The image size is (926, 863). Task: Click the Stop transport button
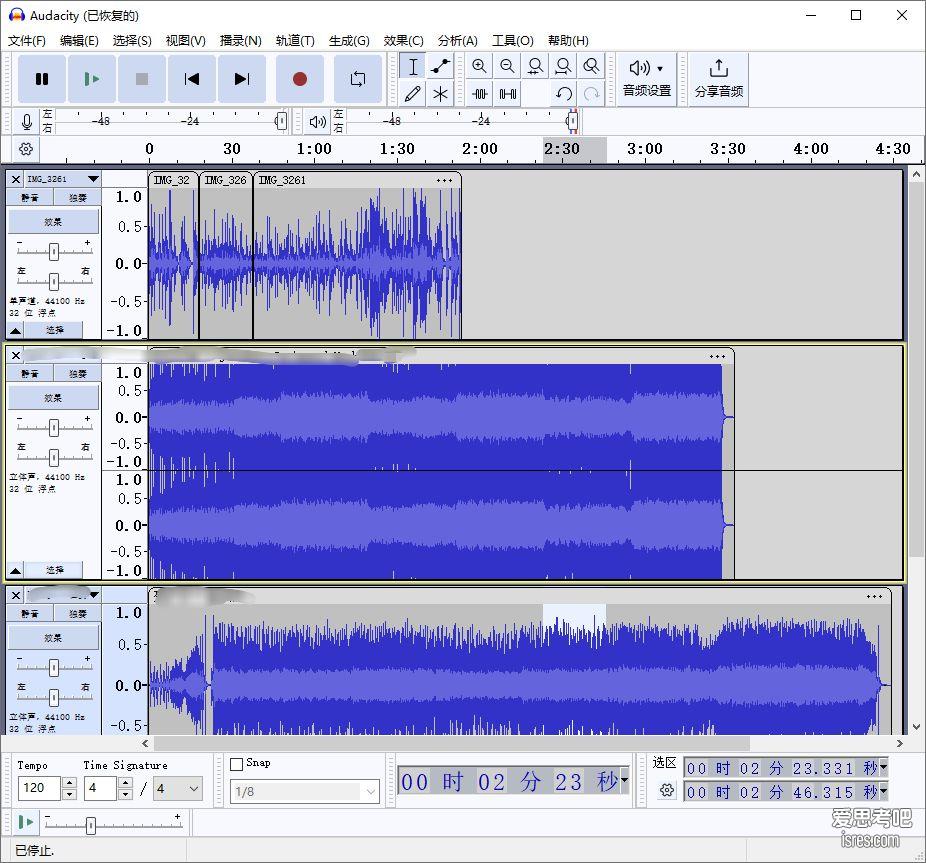coord(142,79)
